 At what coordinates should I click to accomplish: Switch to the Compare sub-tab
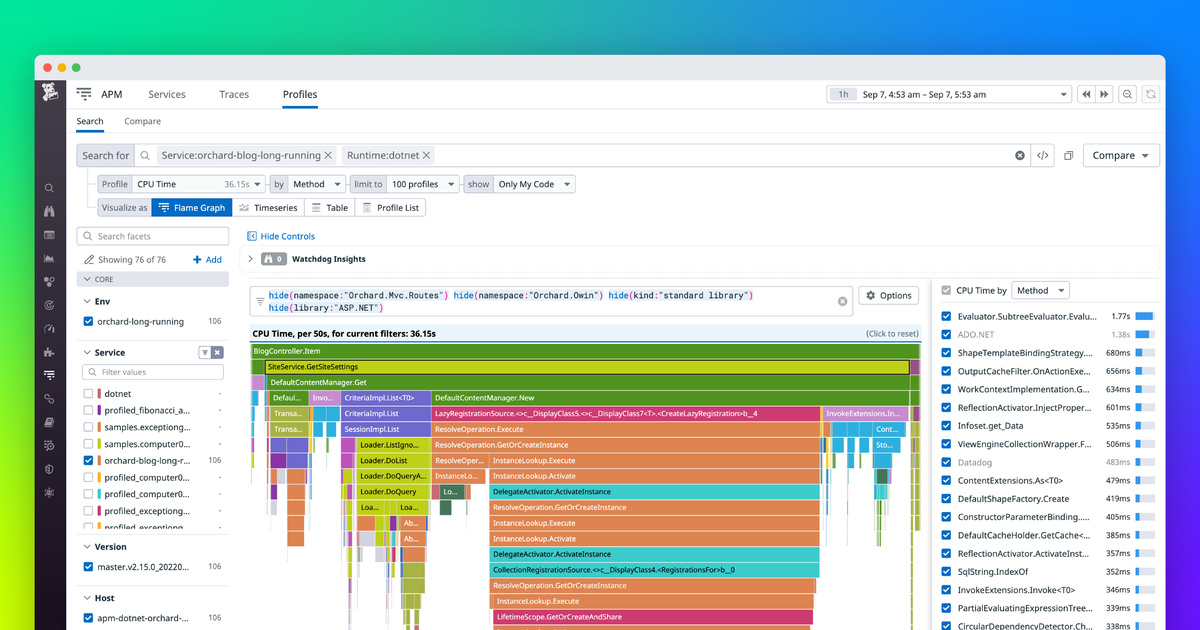pyautogui.click(x=142, y=121)
